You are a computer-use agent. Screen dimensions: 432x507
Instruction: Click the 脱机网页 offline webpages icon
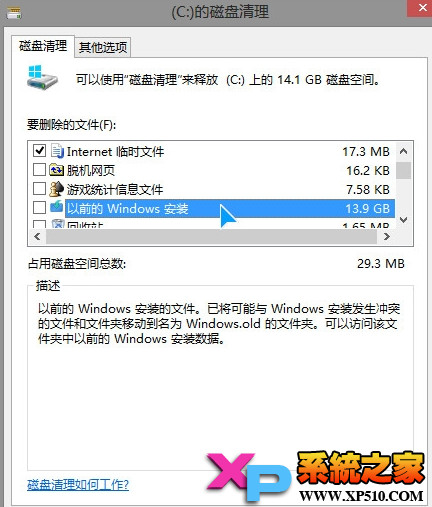pos(56,170)
